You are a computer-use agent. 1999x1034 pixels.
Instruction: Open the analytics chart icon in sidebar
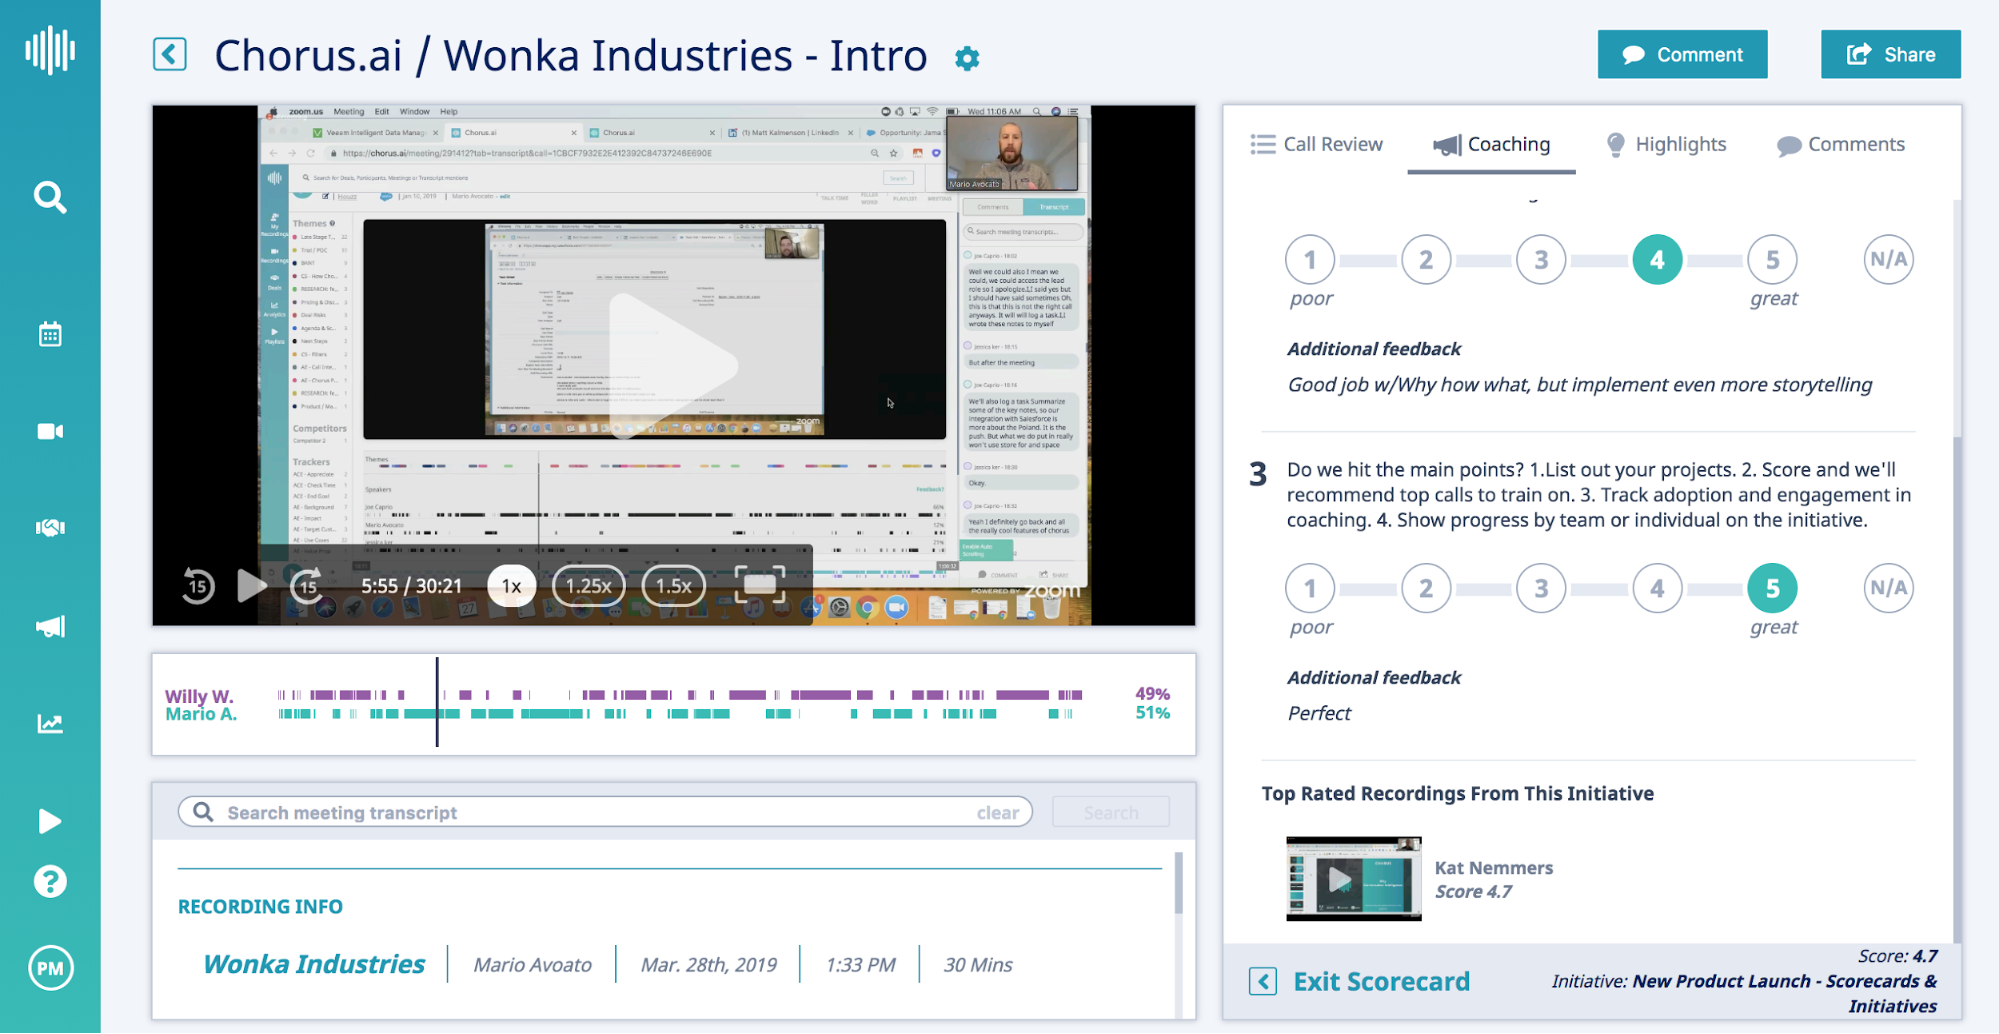(50, 723)
